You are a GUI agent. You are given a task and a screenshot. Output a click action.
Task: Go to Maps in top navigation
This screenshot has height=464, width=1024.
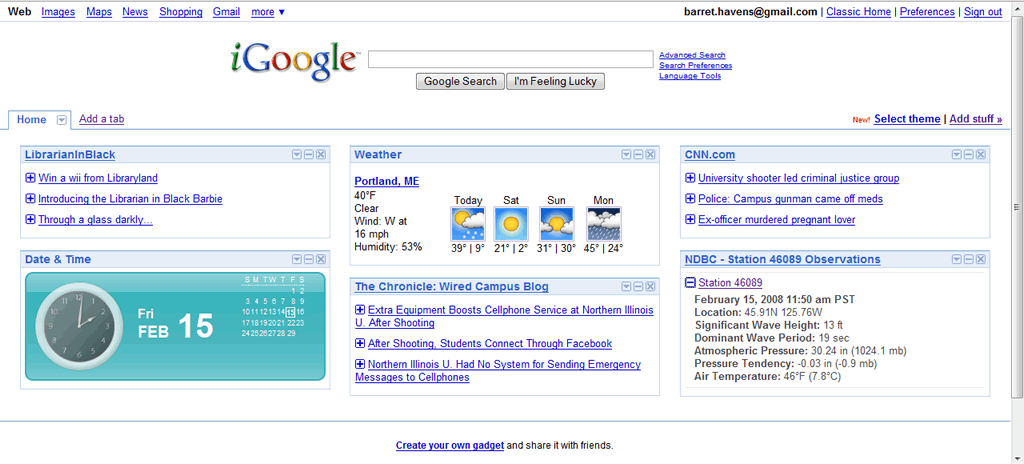pos(99,12)
